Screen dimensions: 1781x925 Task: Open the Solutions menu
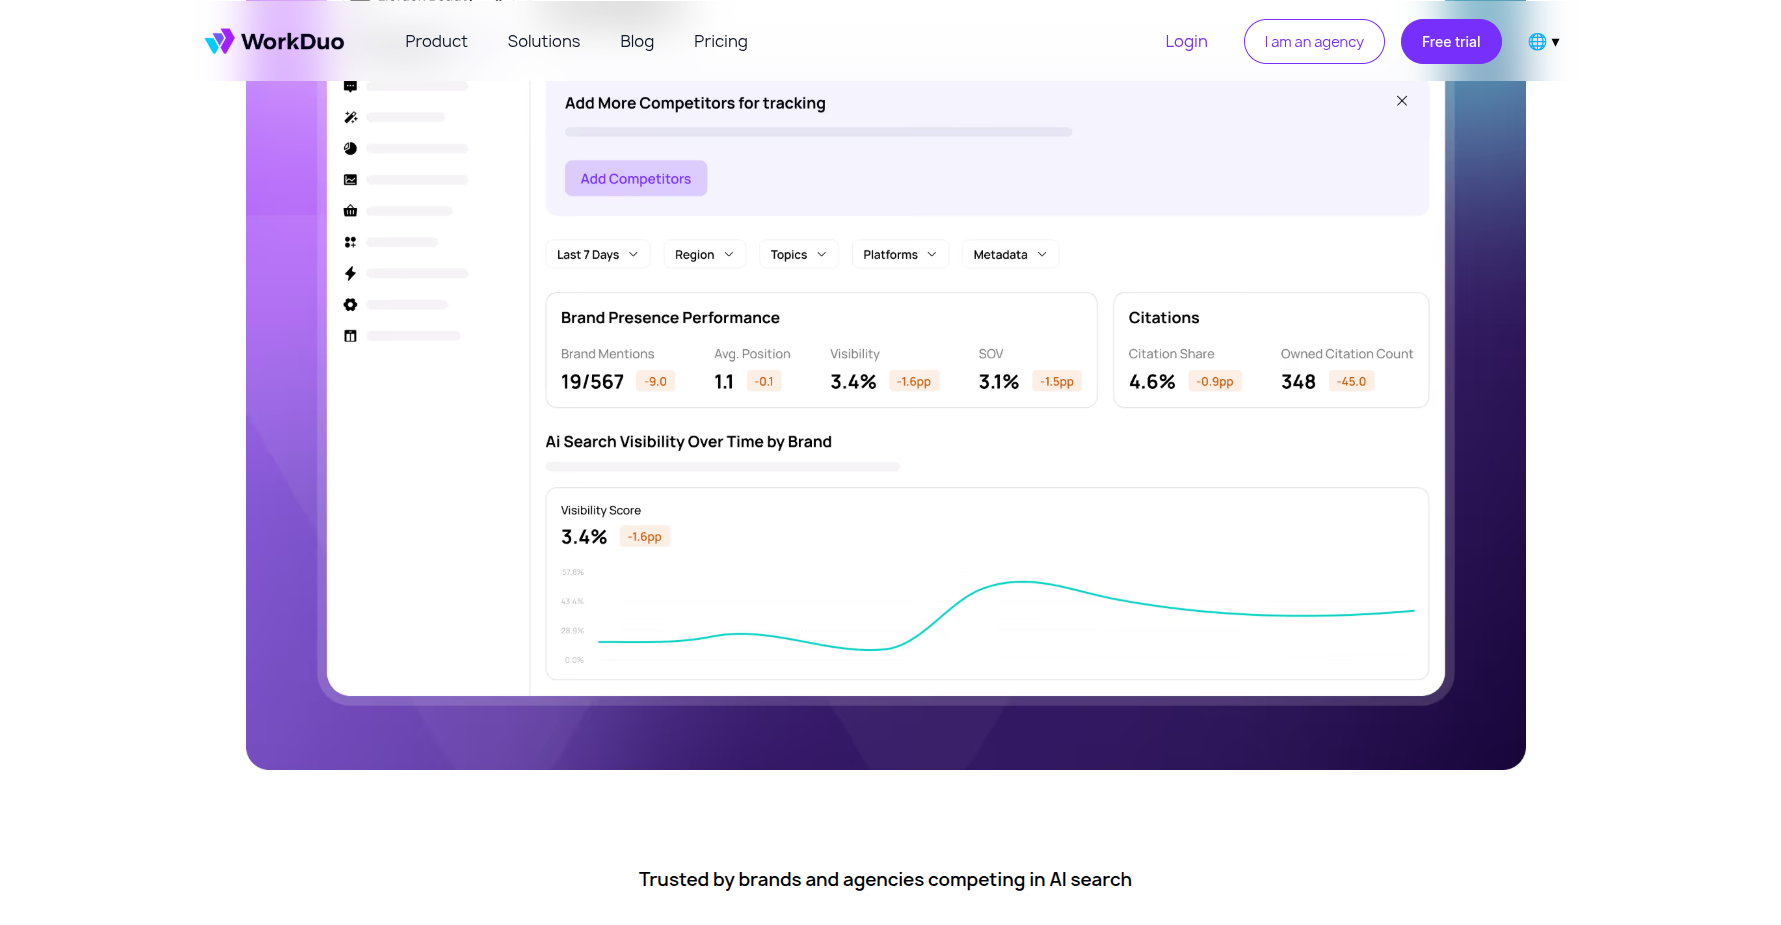544,41
